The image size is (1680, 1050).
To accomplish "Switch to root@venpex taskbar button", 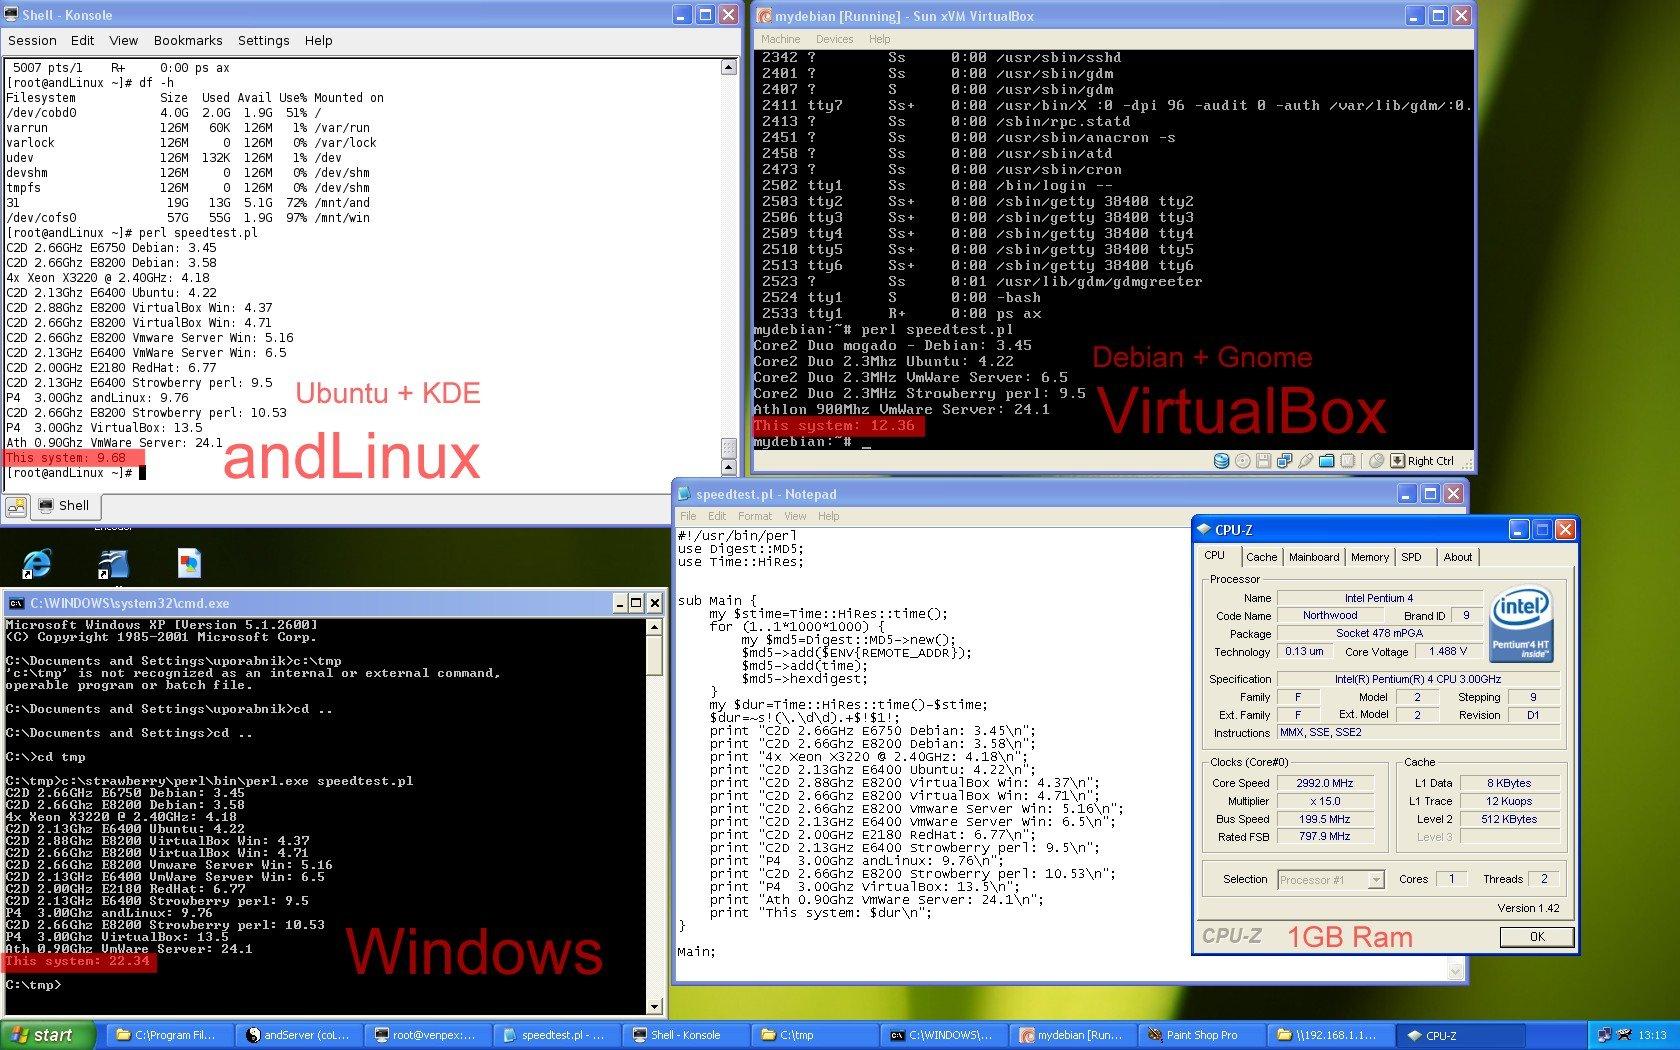I will 426,1035.
